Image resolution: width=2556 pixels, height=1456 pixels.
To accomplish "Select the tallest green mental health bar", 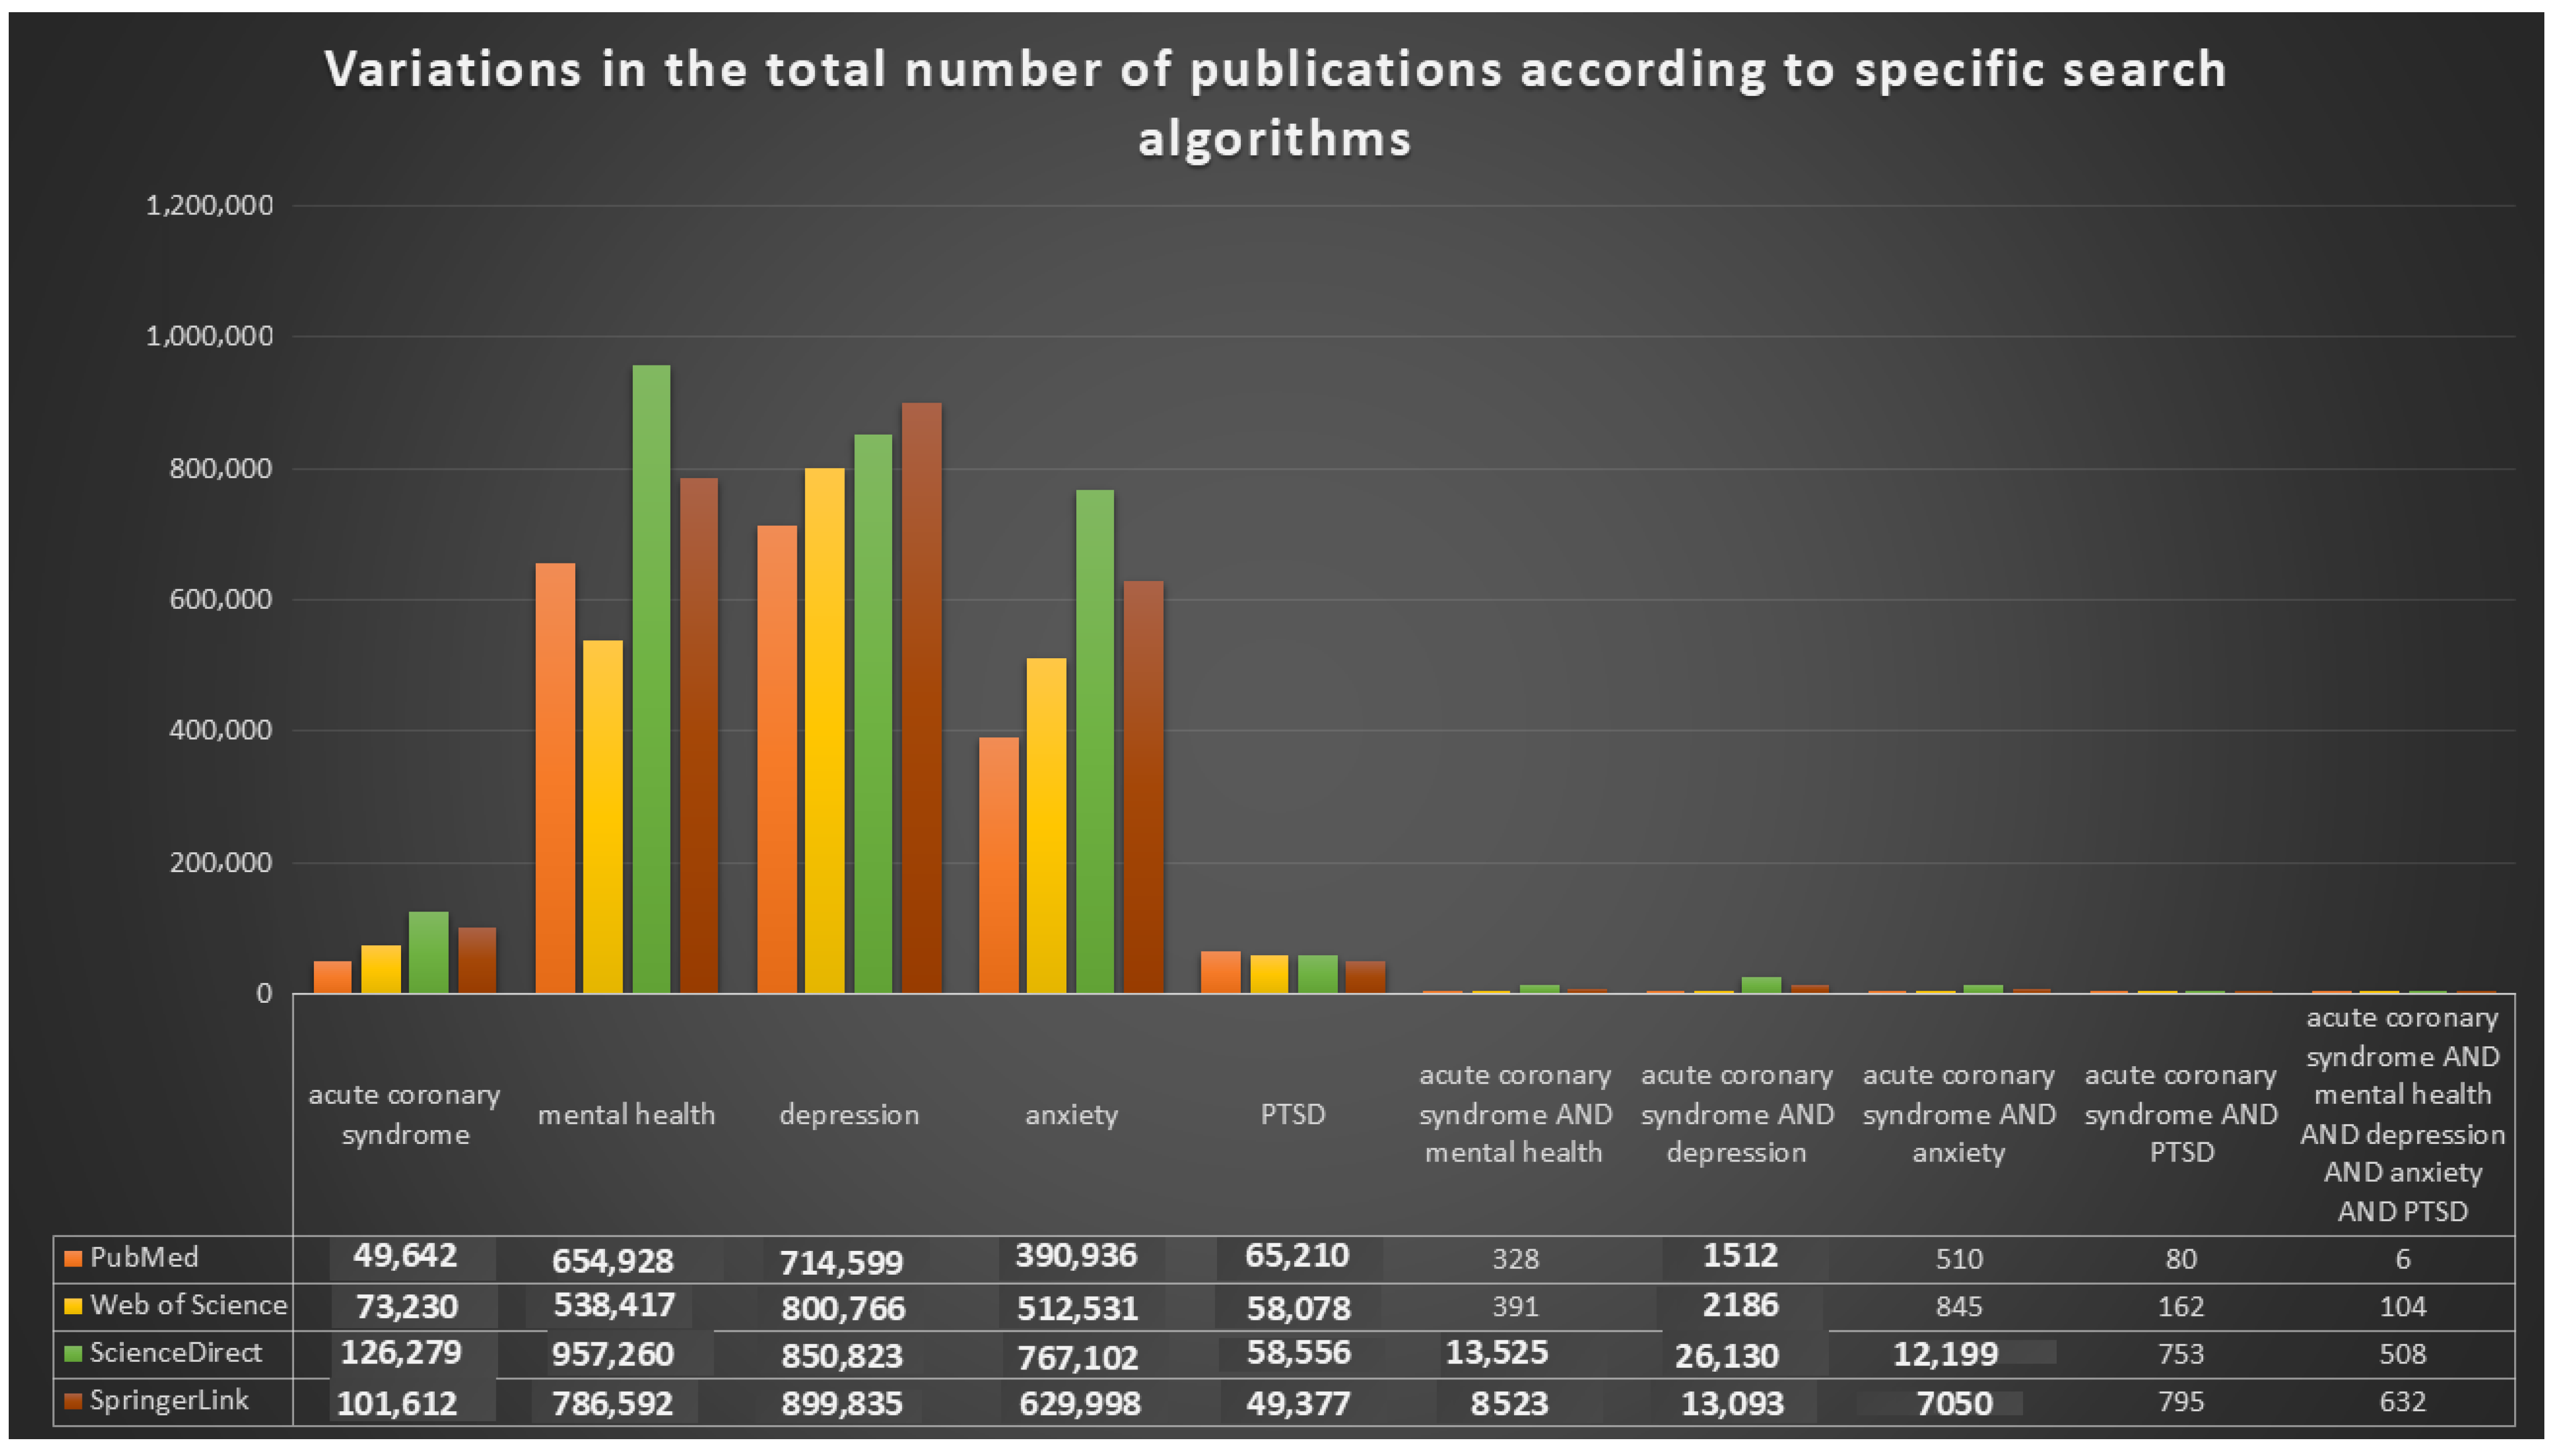I will pos(651,679).
